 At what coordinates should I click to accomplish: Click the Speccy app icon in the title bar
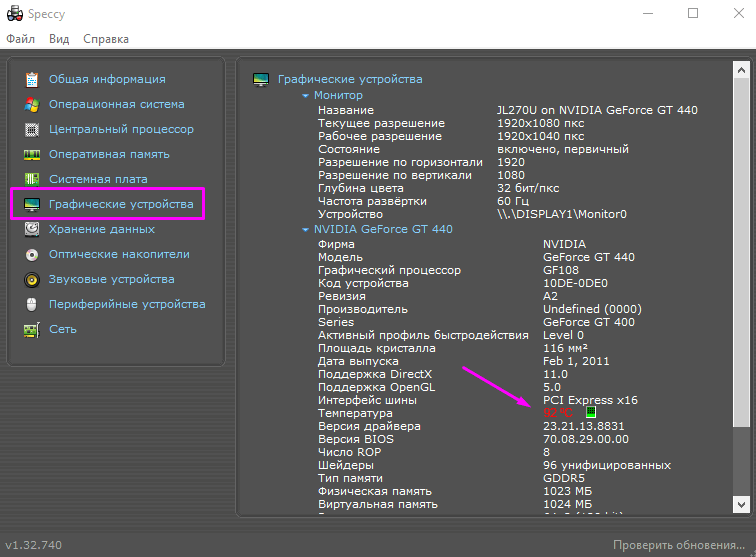coord(14,14)
